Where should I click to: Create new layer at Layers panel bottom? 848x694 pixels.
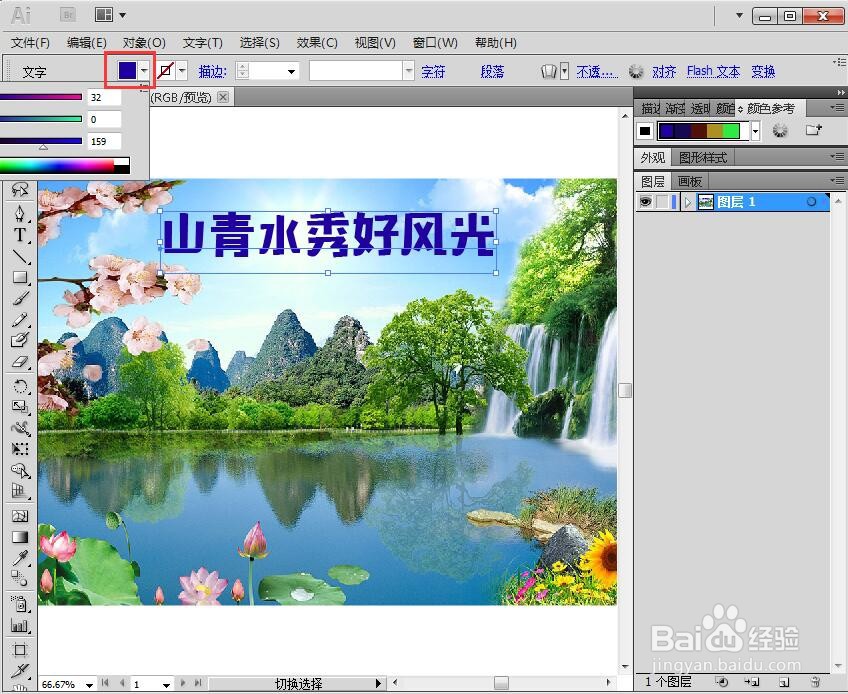[x=784, y=682]
